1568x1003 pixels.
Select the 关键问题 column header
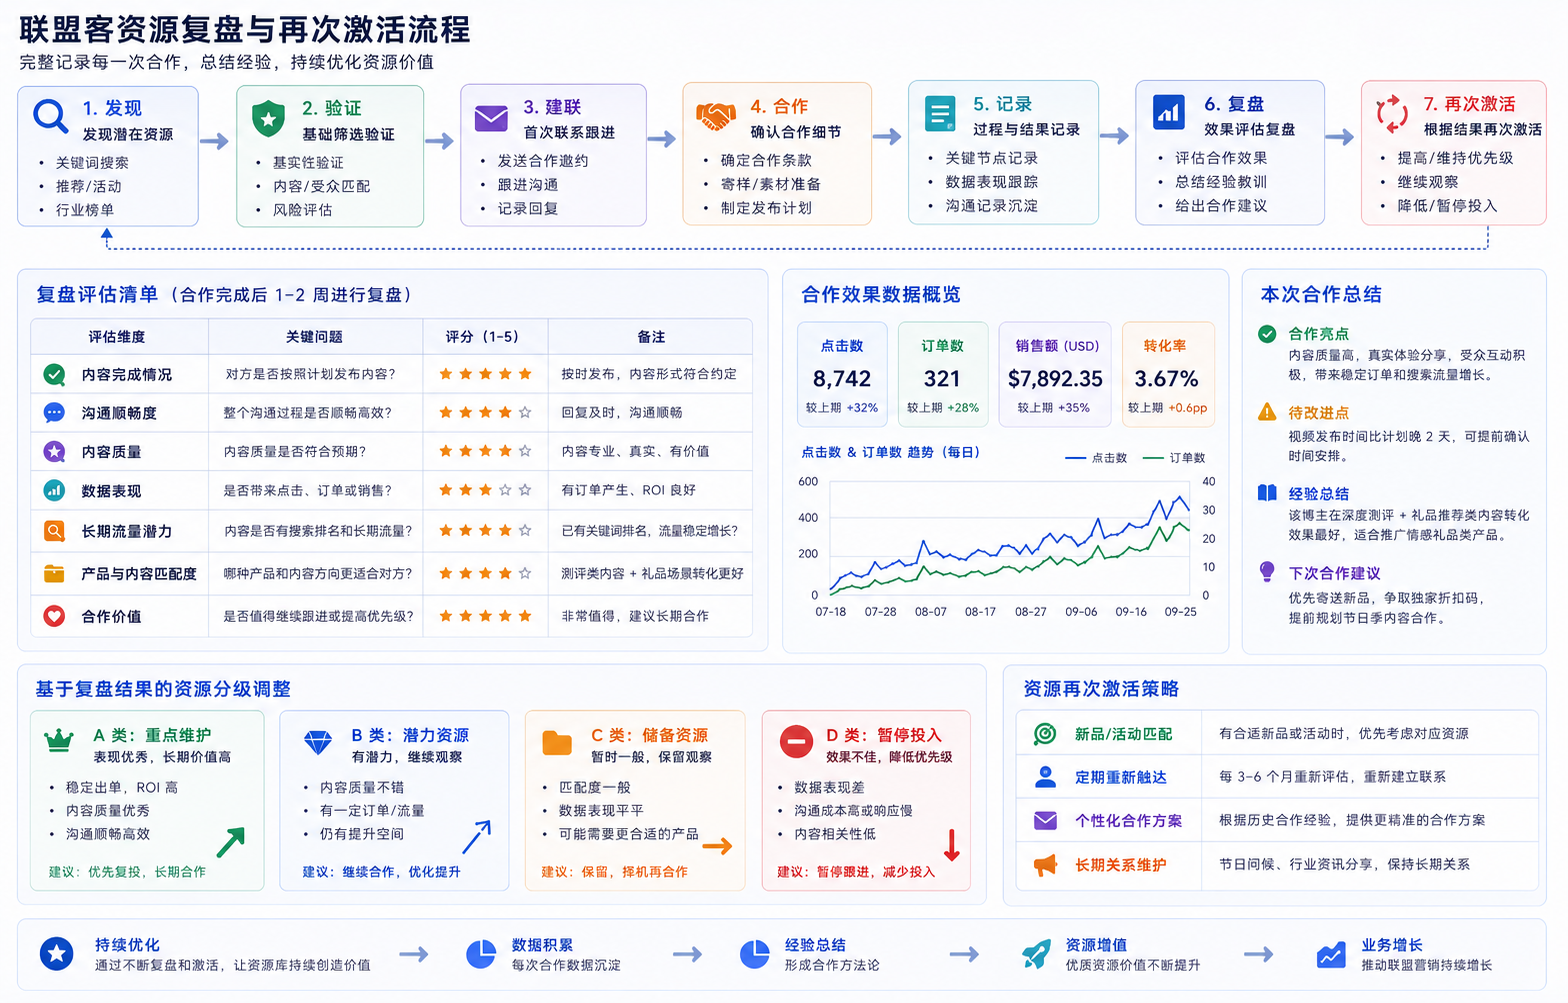click(314, 337)
